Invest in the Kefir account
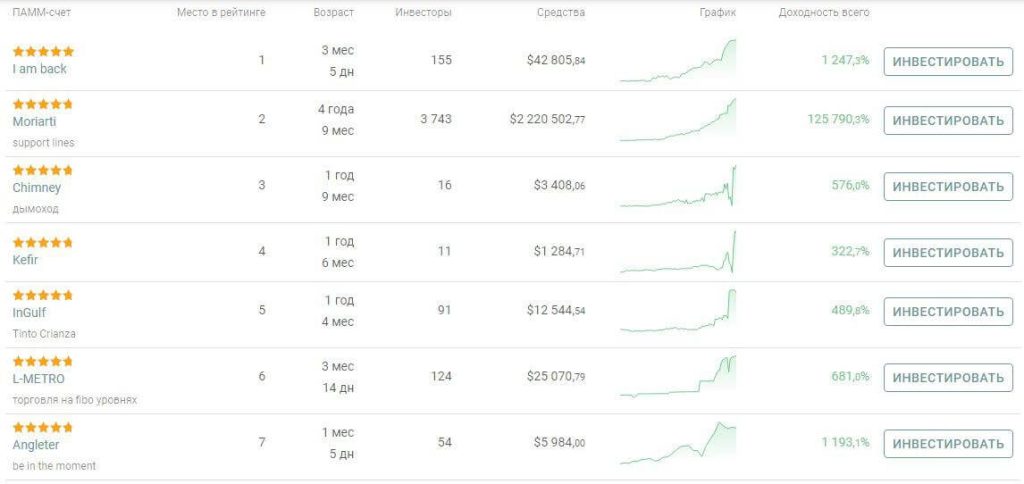Image resolution: width=1024 pixels, height=484 pixels. click(948, 252)
